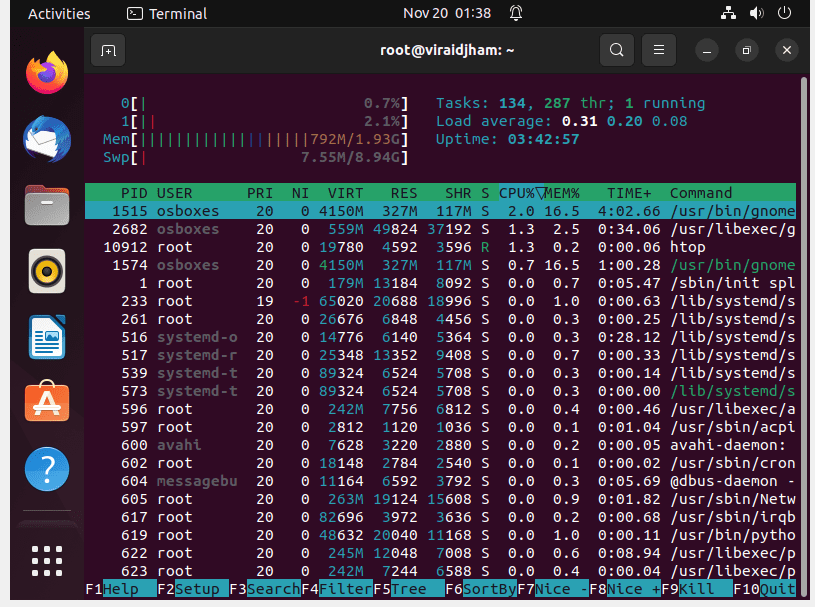Launch LibreOffice Writer from the dock
This screenshot has height=607, width=815.
click(47, 337)
